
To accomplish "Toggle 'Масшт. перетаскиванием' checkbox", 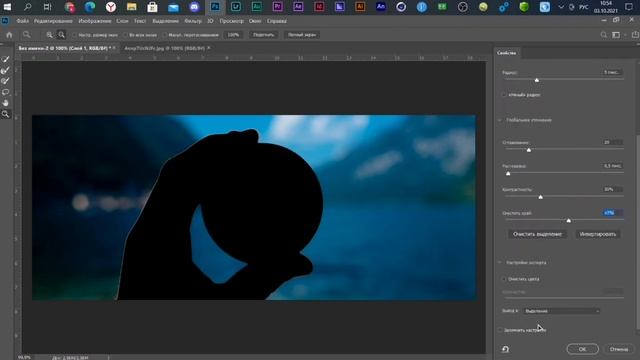I will tap(164, 35).
